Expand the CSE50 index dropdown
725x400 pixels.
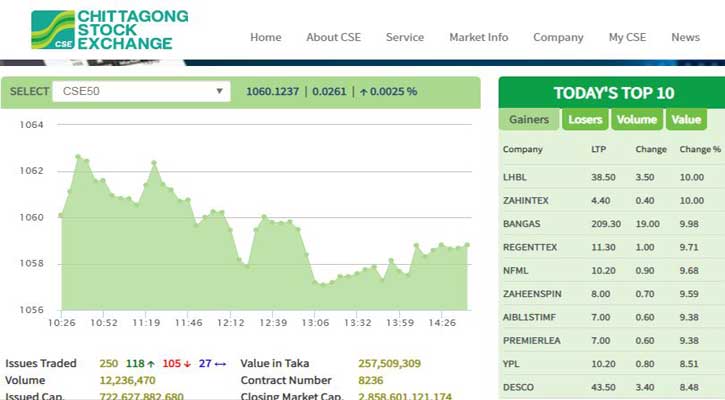point(141,92)
